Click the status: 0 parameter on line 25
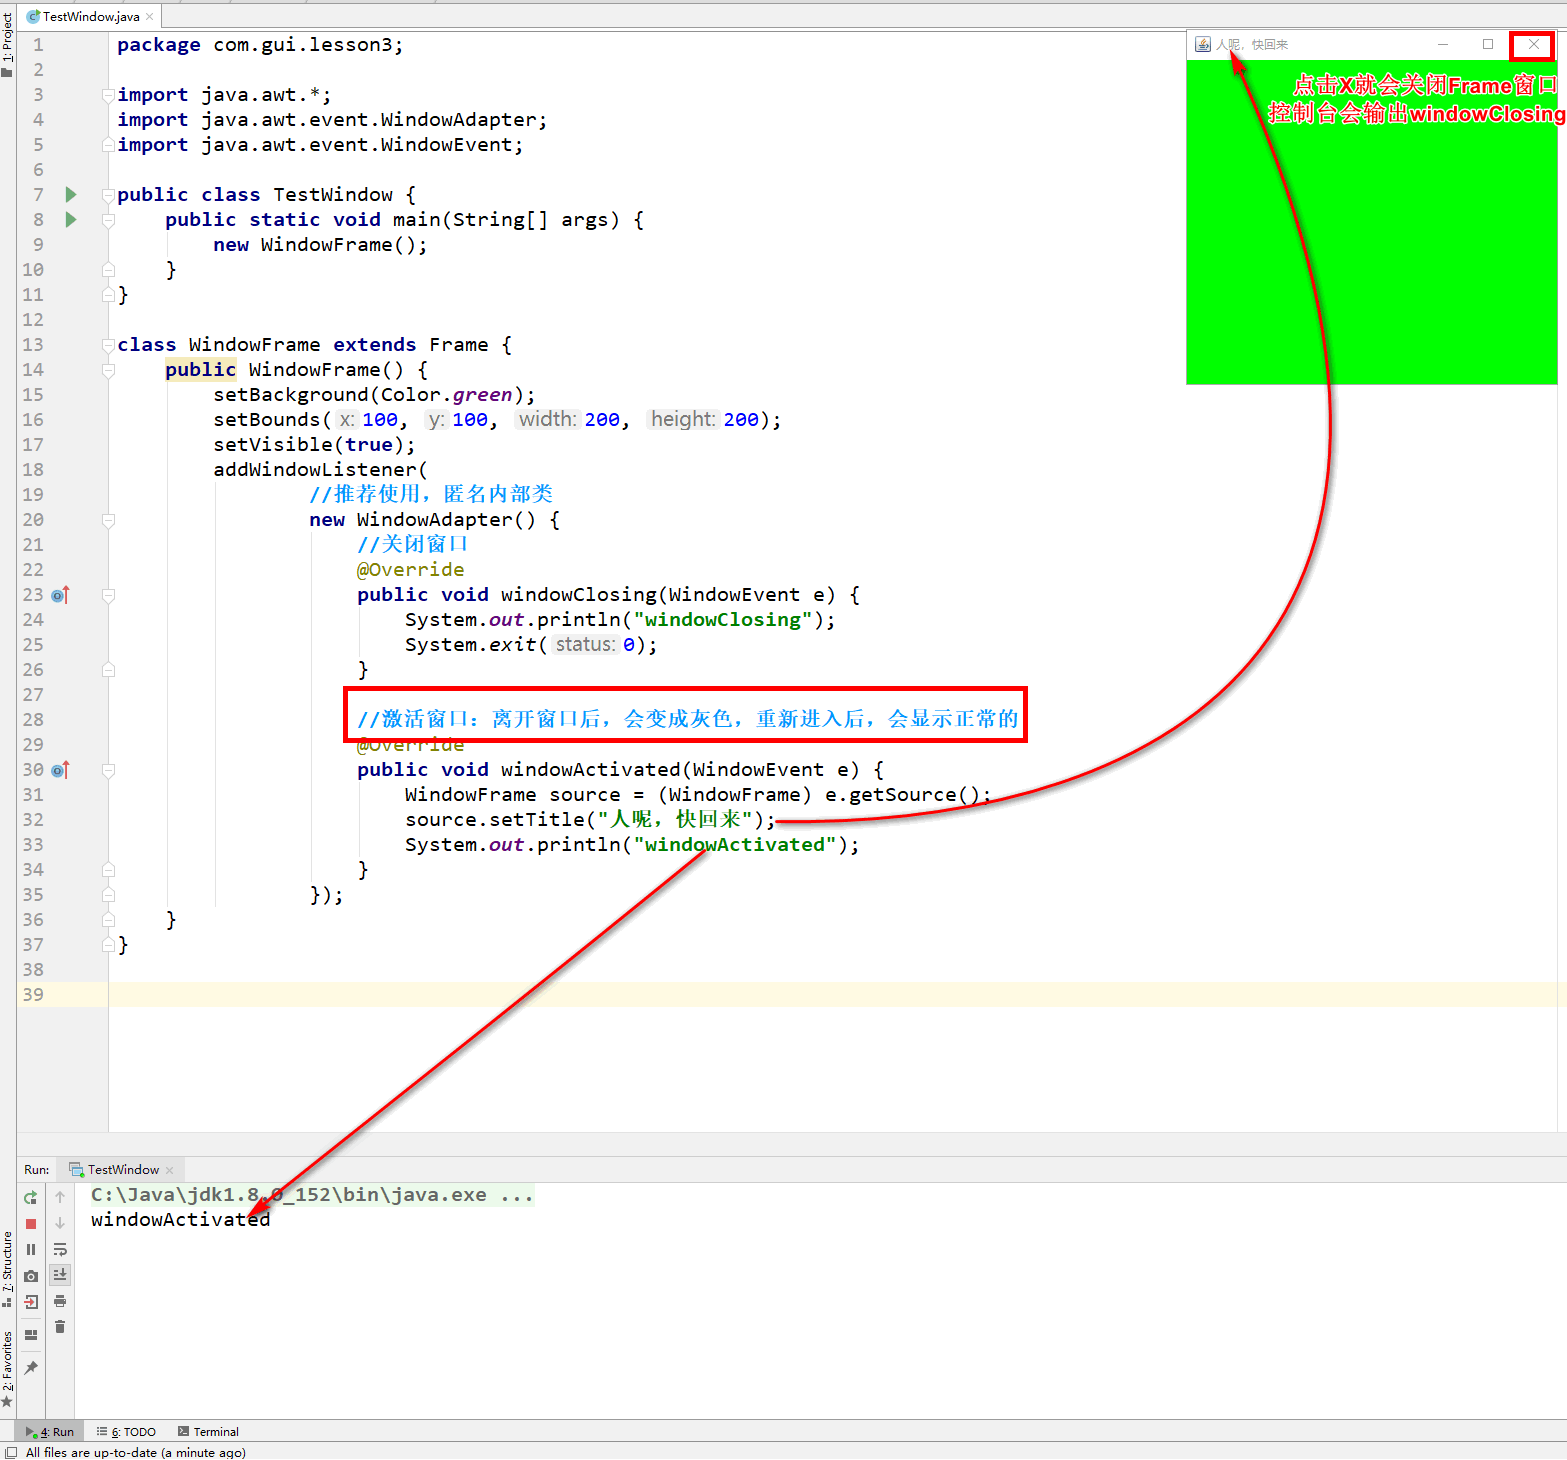Viewport: 1567px width, 1460px height. tap(595, 645)
